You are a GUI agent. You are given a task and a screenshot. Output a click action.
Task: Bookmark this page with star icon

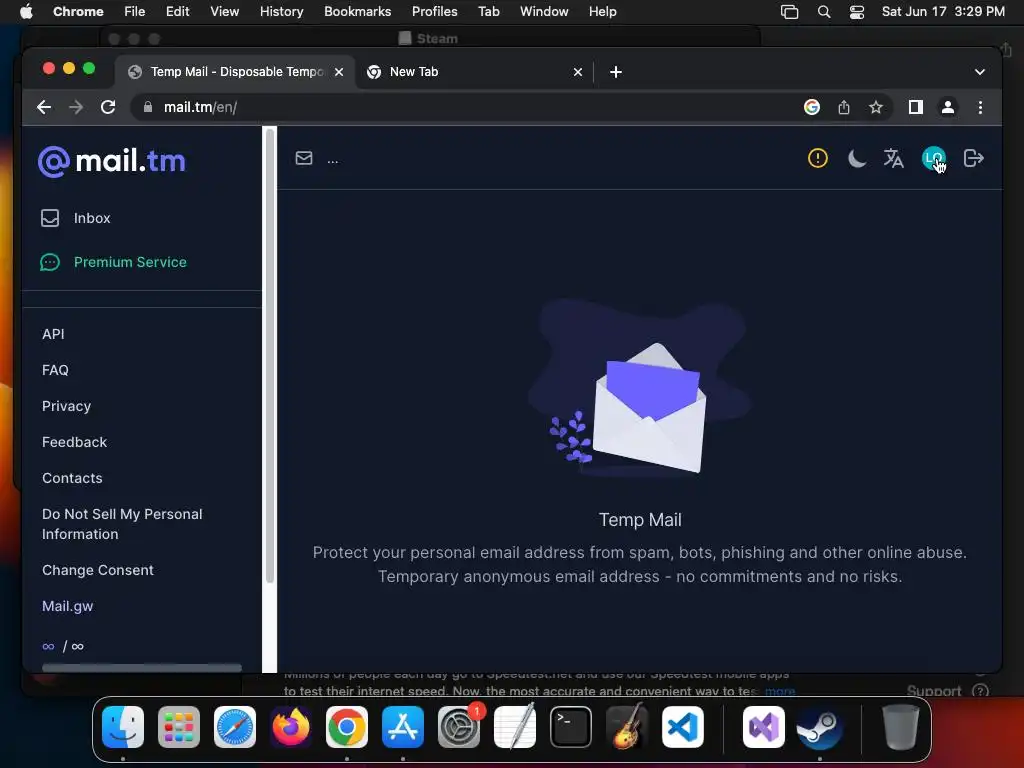point(876,107)
